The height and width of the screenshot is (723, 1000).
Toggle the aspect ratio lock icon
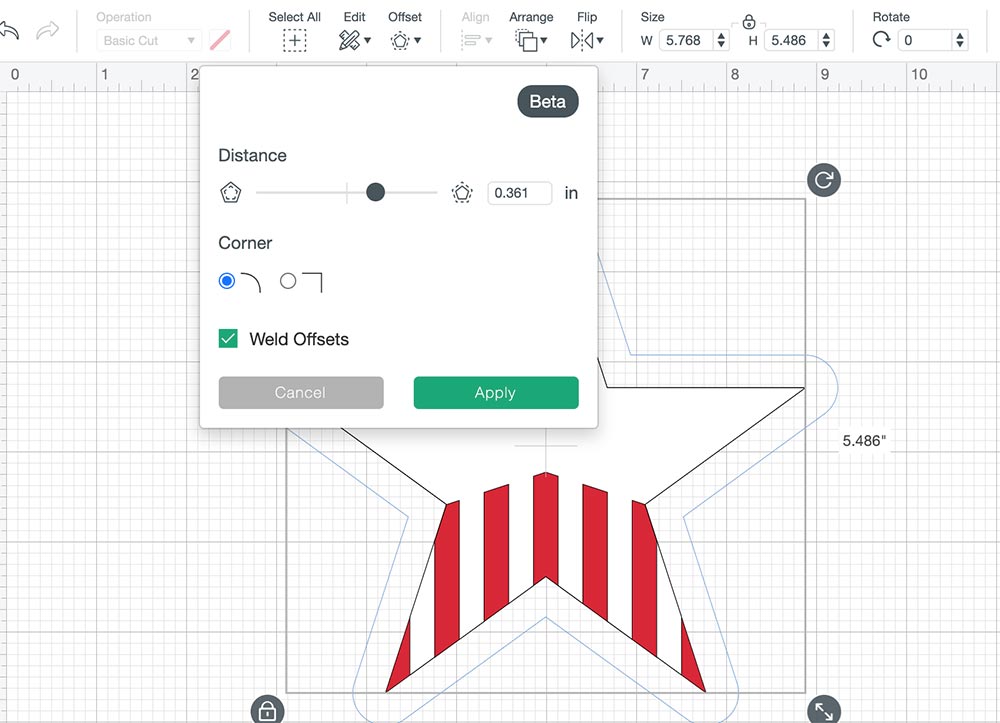749,22
